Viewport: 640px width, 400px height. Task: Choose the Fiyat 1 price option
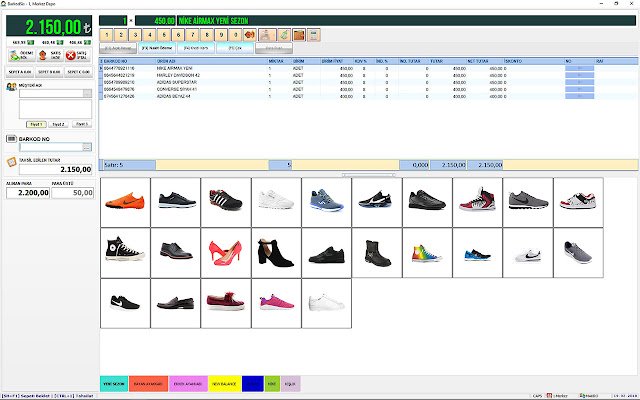click(36, 124)
